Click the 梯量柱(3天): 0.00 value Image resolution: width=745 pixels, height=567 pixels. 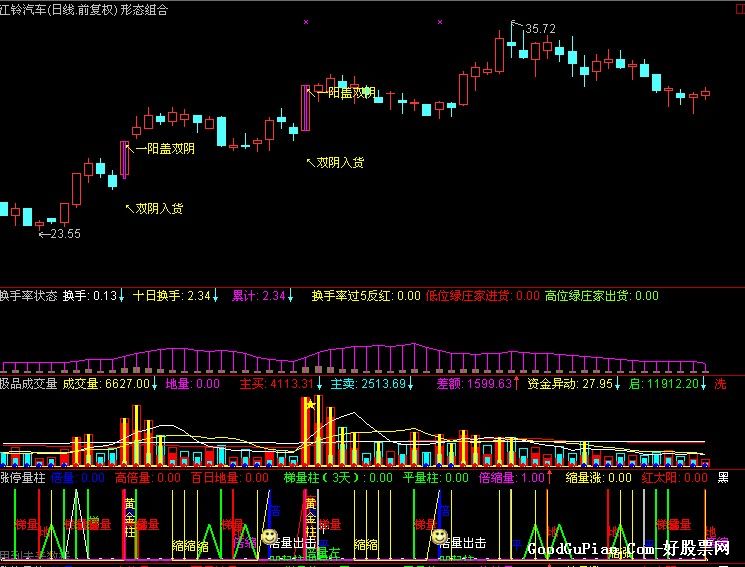[x=338, y=478]
